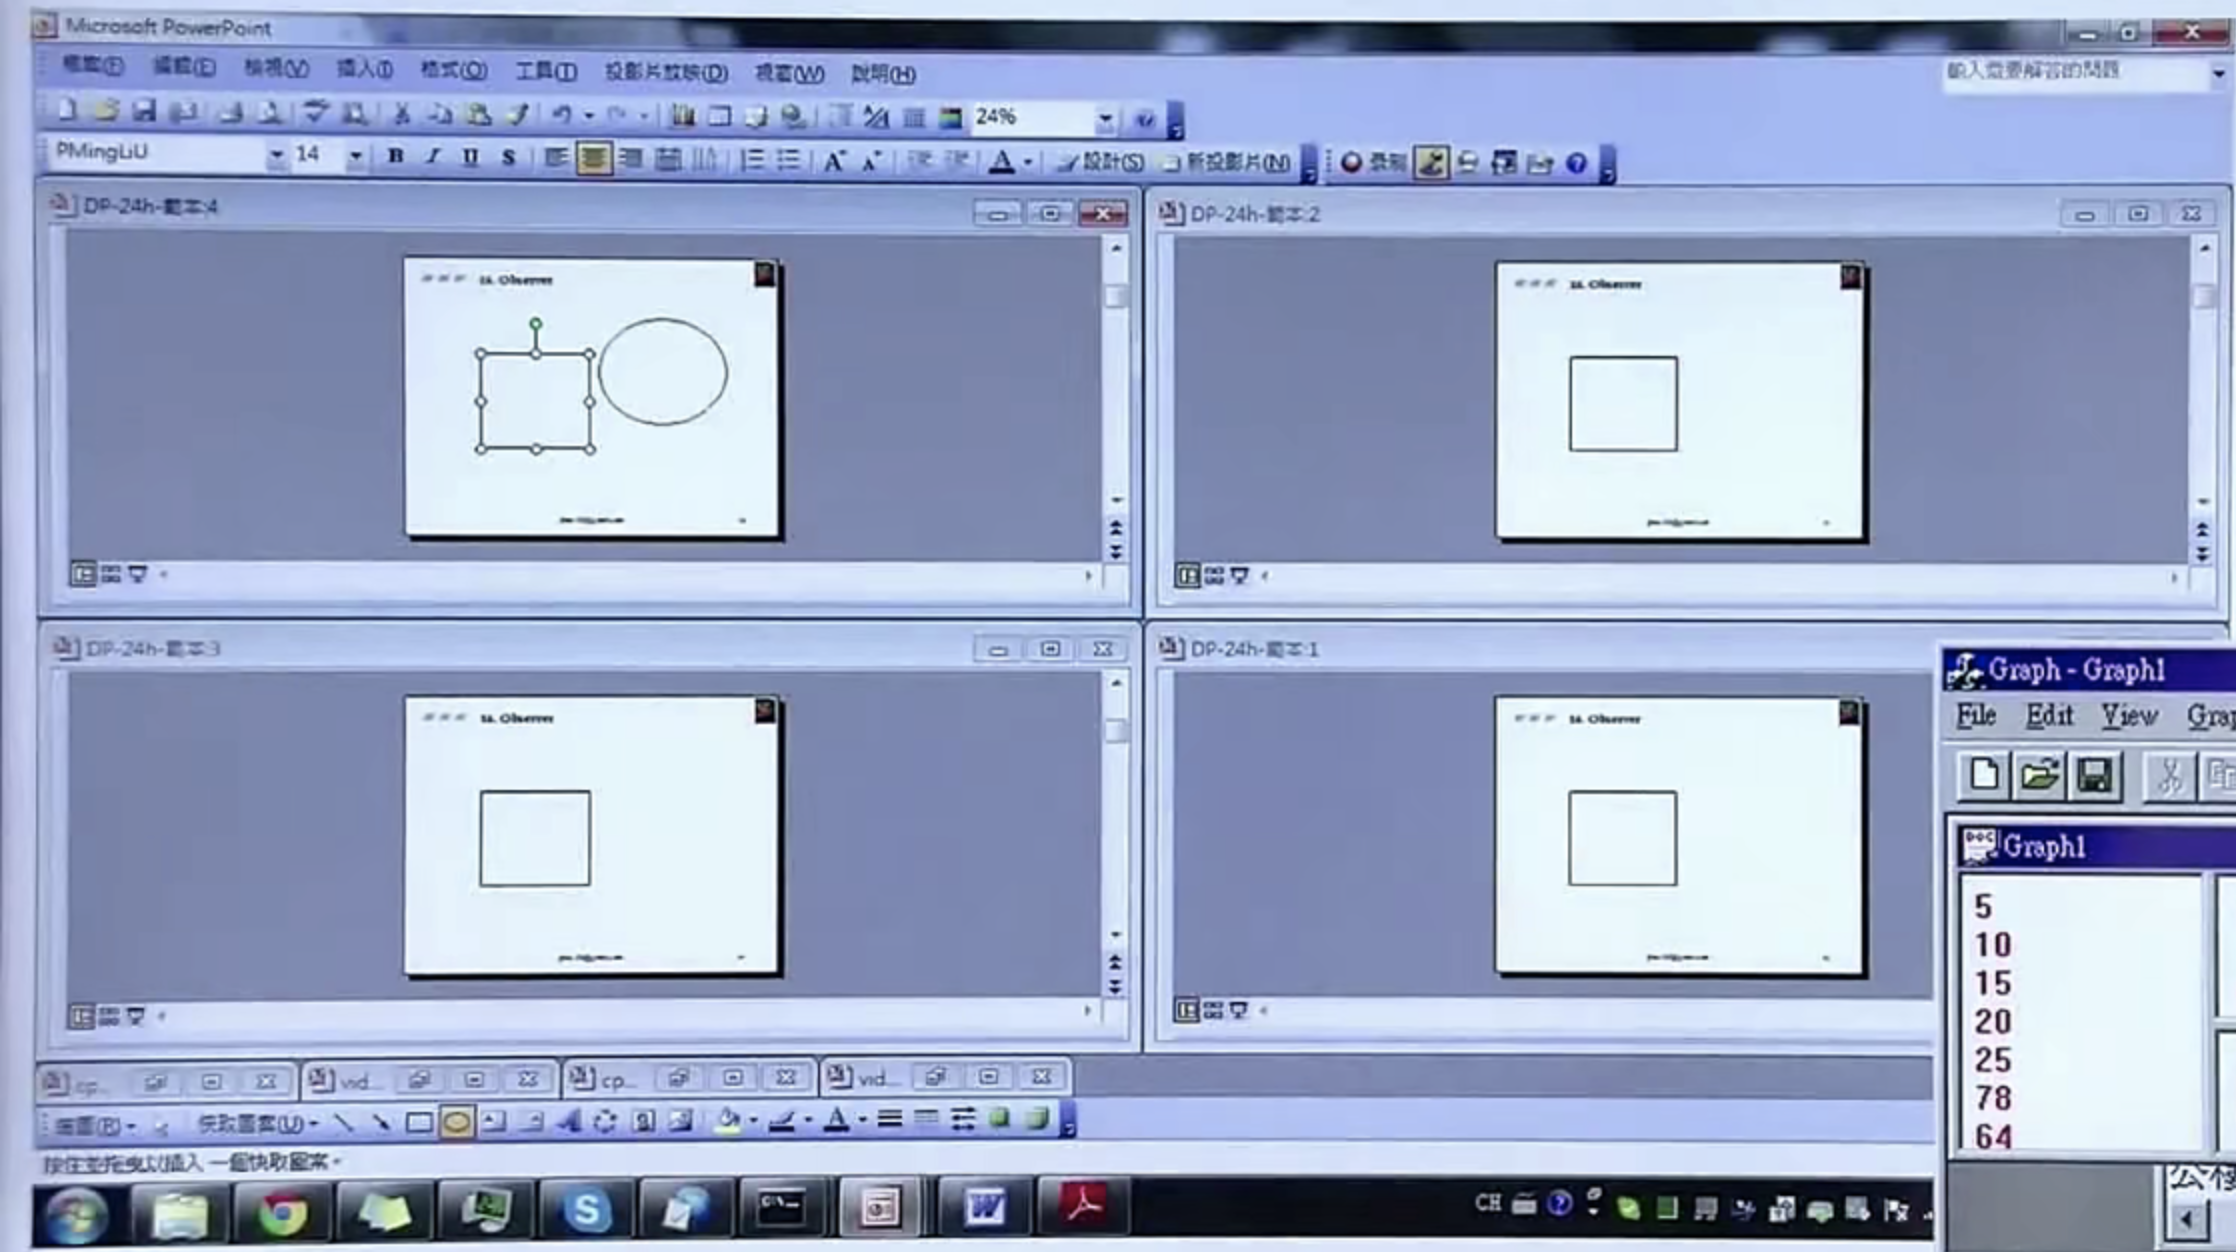2236x1252 pixels.
Task: Click the Fill Color paint bucket swatch
Action: click(729, 1121)
